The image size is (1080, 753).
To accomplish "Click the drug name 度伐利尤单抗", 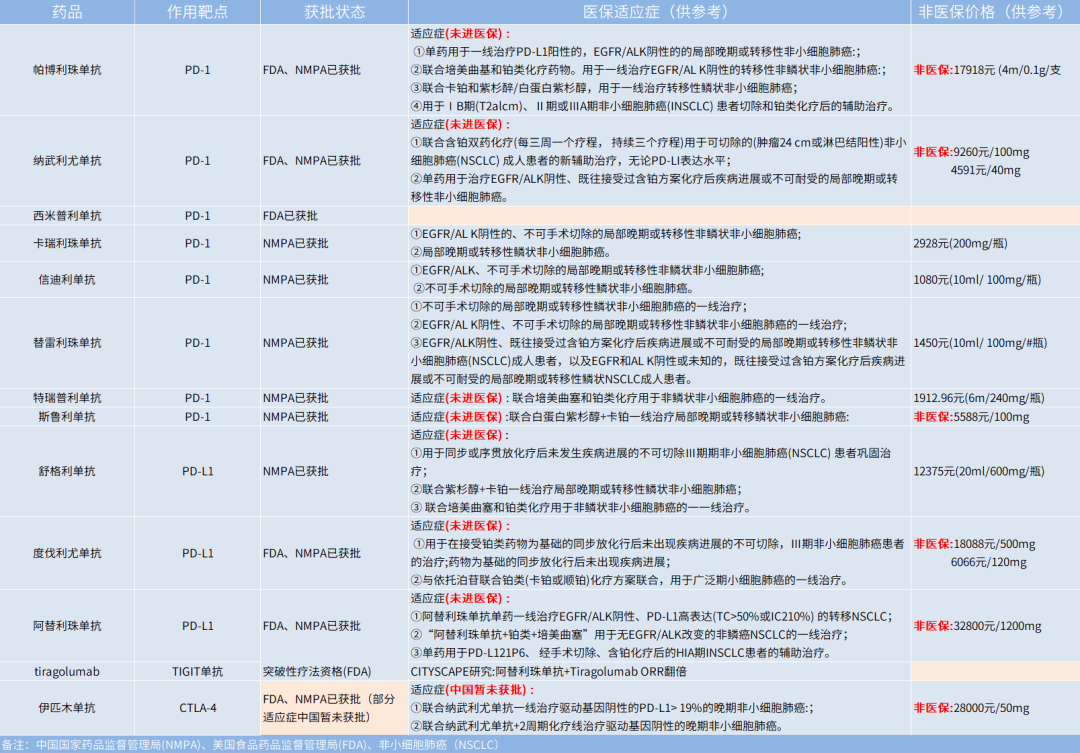I will pyautogui.click(x=67, y=553).
